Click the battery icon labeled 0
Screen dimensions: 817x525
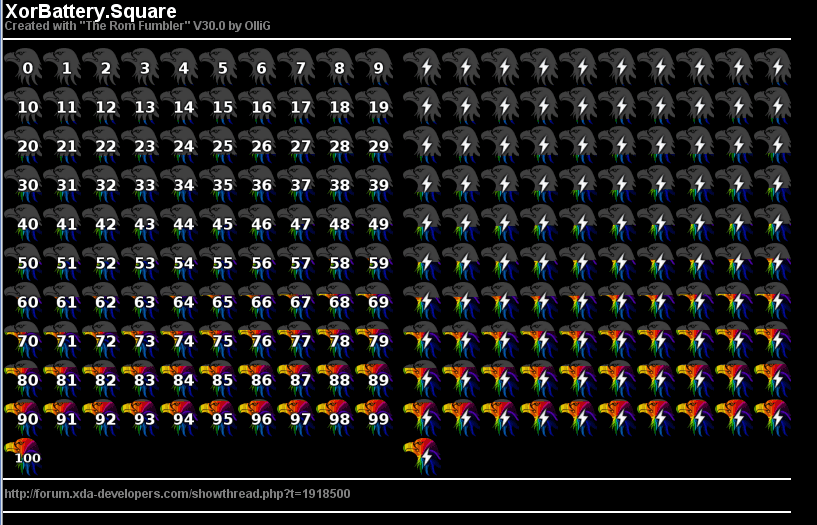click(x=23, y=67)
